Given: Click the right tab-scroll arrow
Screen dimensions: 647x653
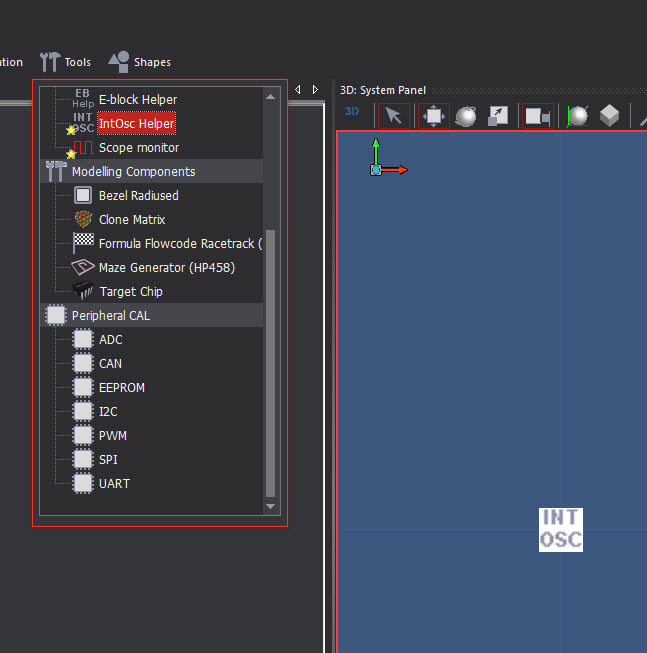Looking at the screenshot, I should click(x=315, y=90).
